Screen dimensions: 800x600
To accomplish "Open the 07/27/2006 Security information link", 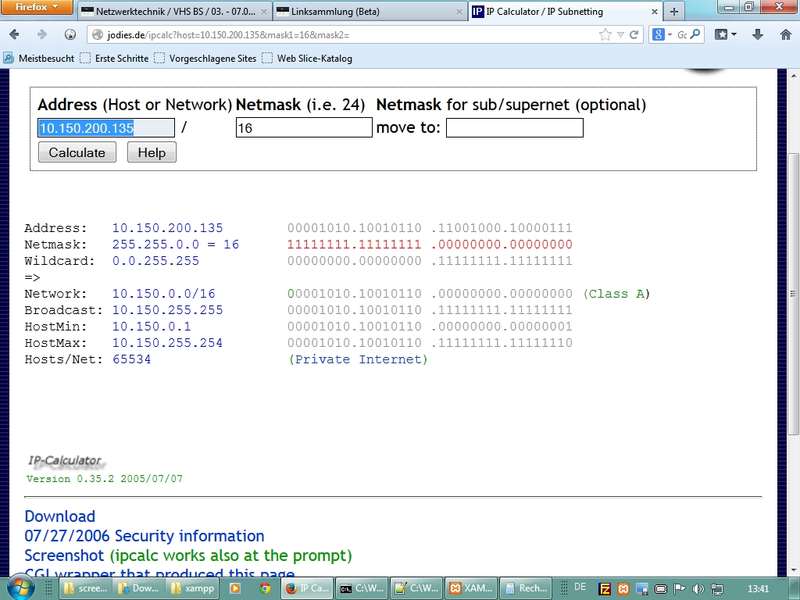I will 144,536.
